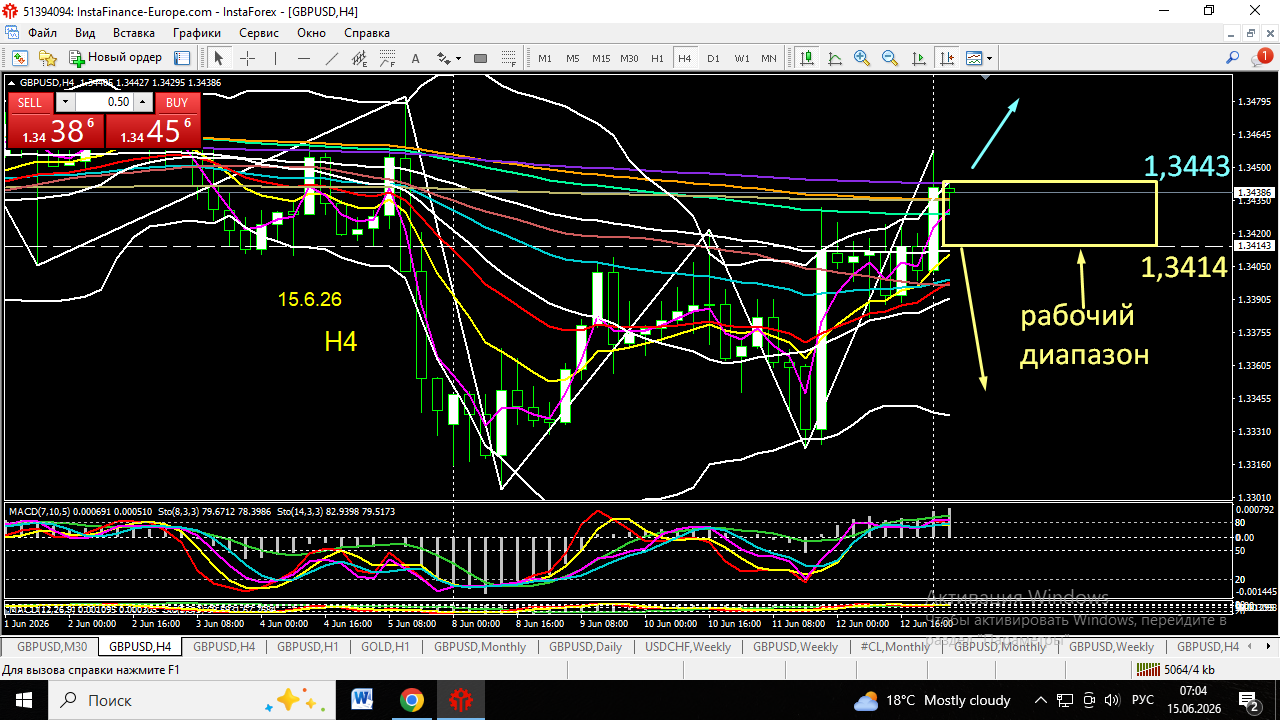Click the Новый ордер button

point(114,58)
